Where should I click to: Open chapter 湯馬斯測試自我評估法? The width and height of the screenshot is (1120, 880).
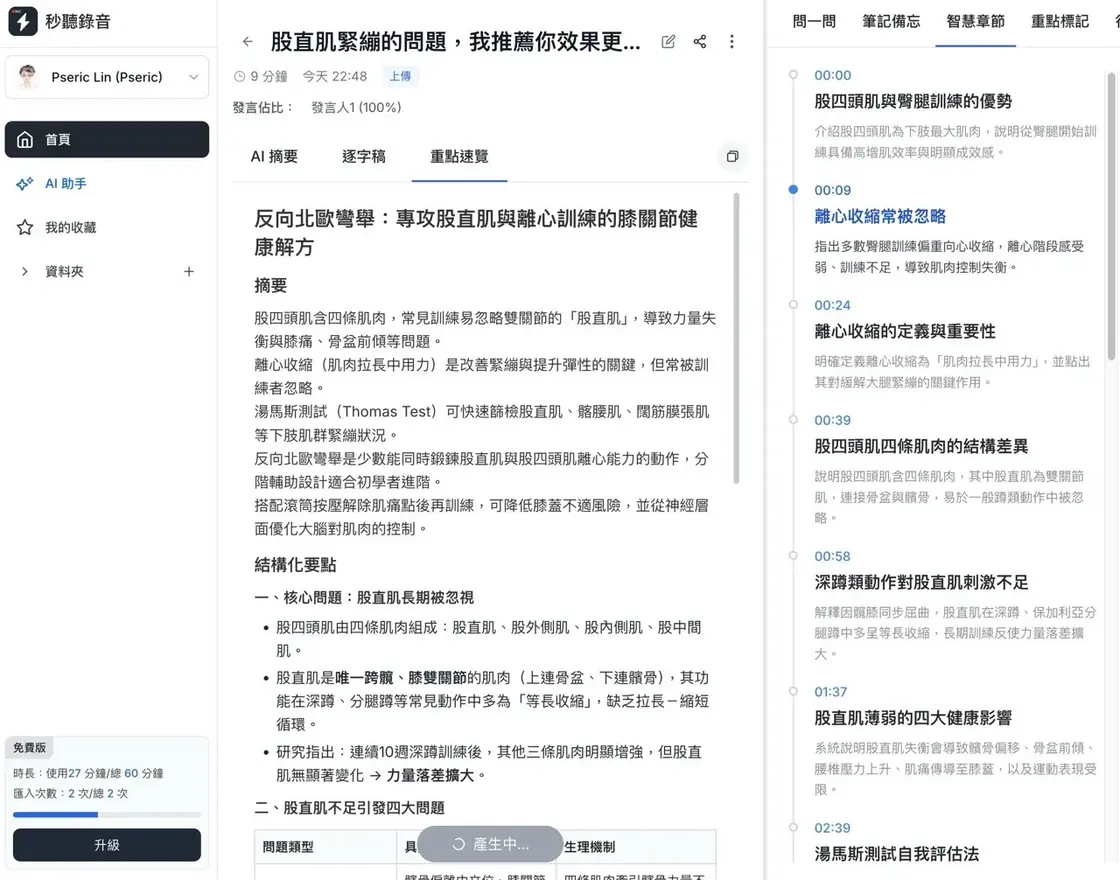[x=896, y=854]
